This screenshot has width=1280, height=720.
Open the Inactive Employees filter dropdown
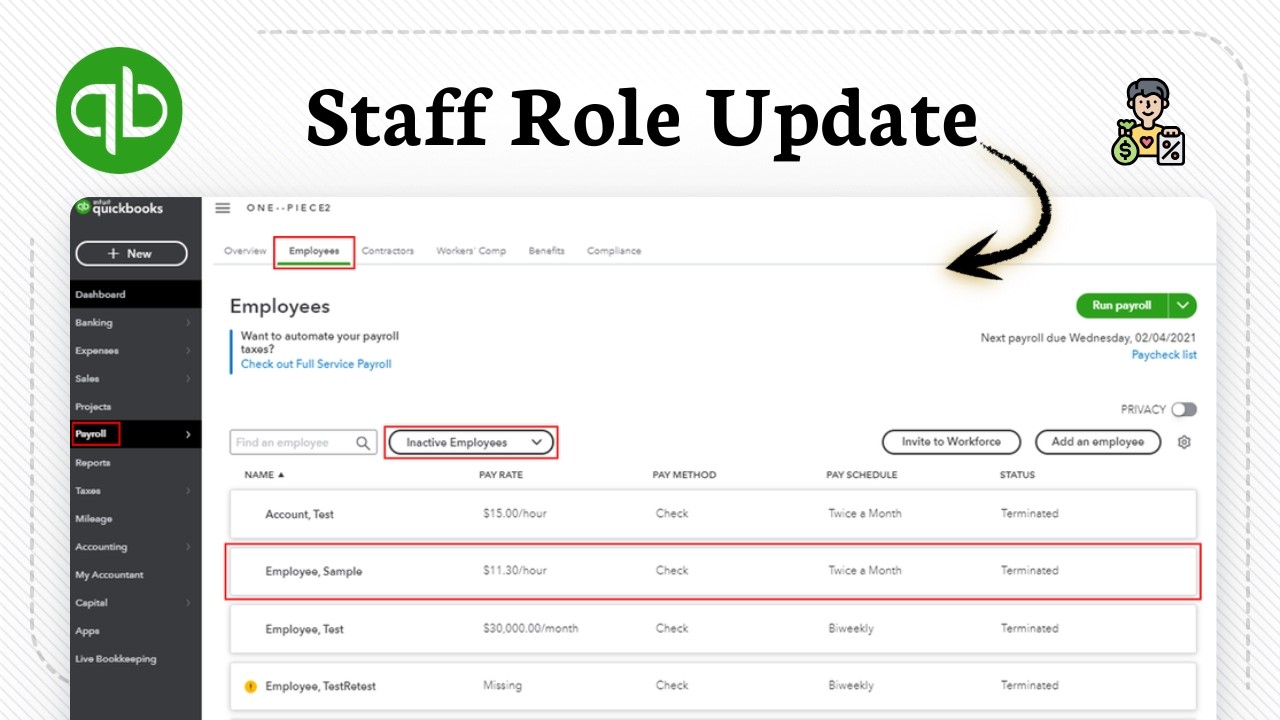point(470,442)
